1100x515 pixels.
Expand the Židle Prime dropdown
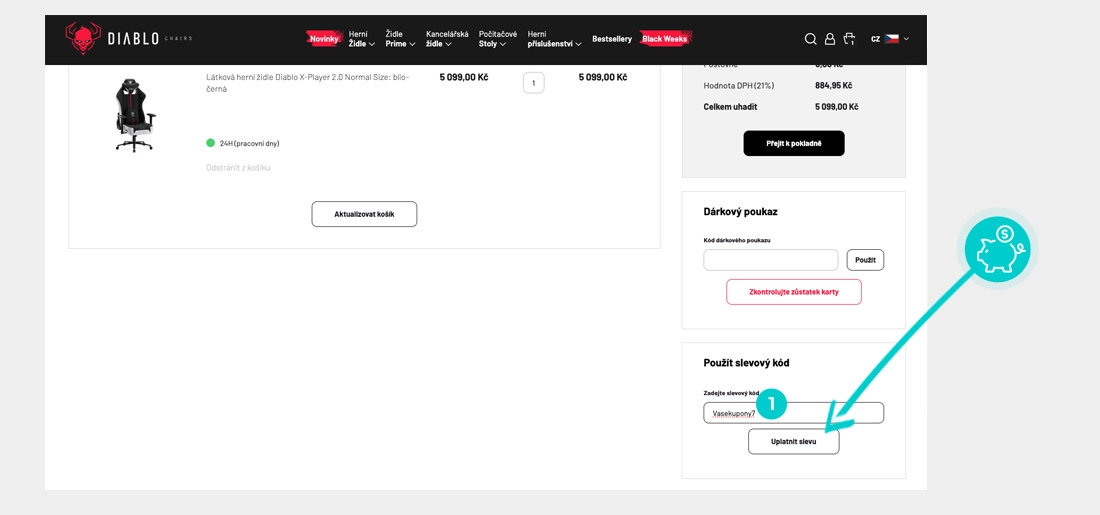pyautogui.click(x=400, y=39)
